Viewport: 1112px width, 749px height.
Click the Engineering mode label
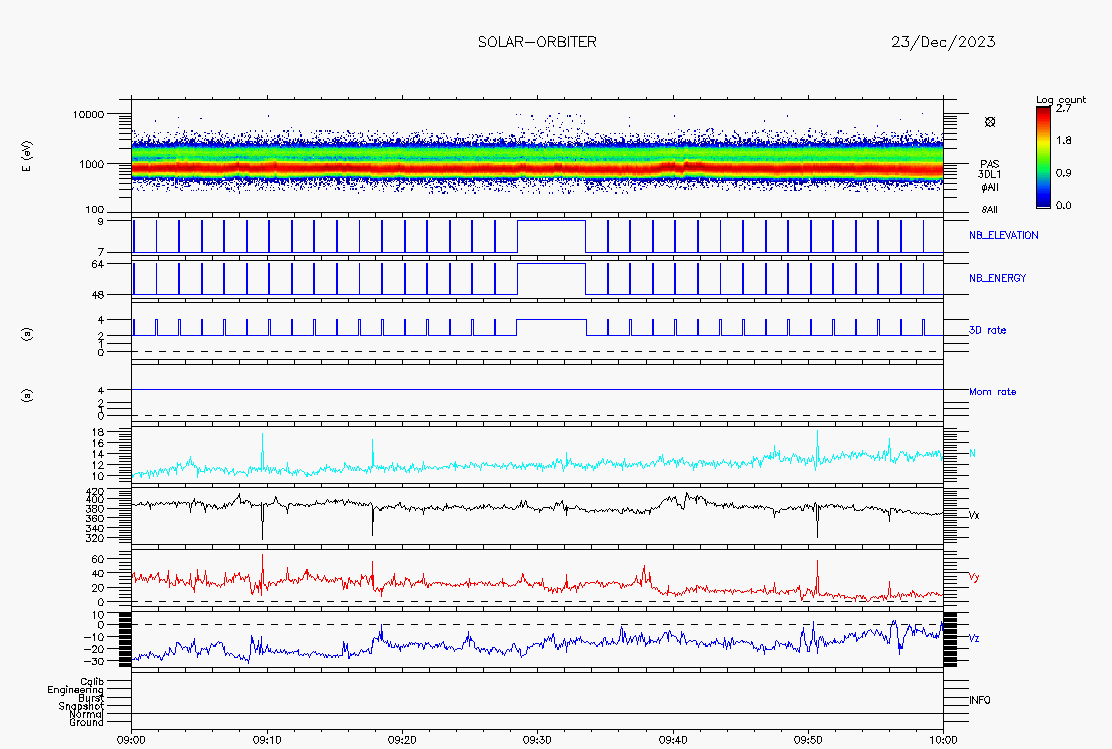point(75,689)
